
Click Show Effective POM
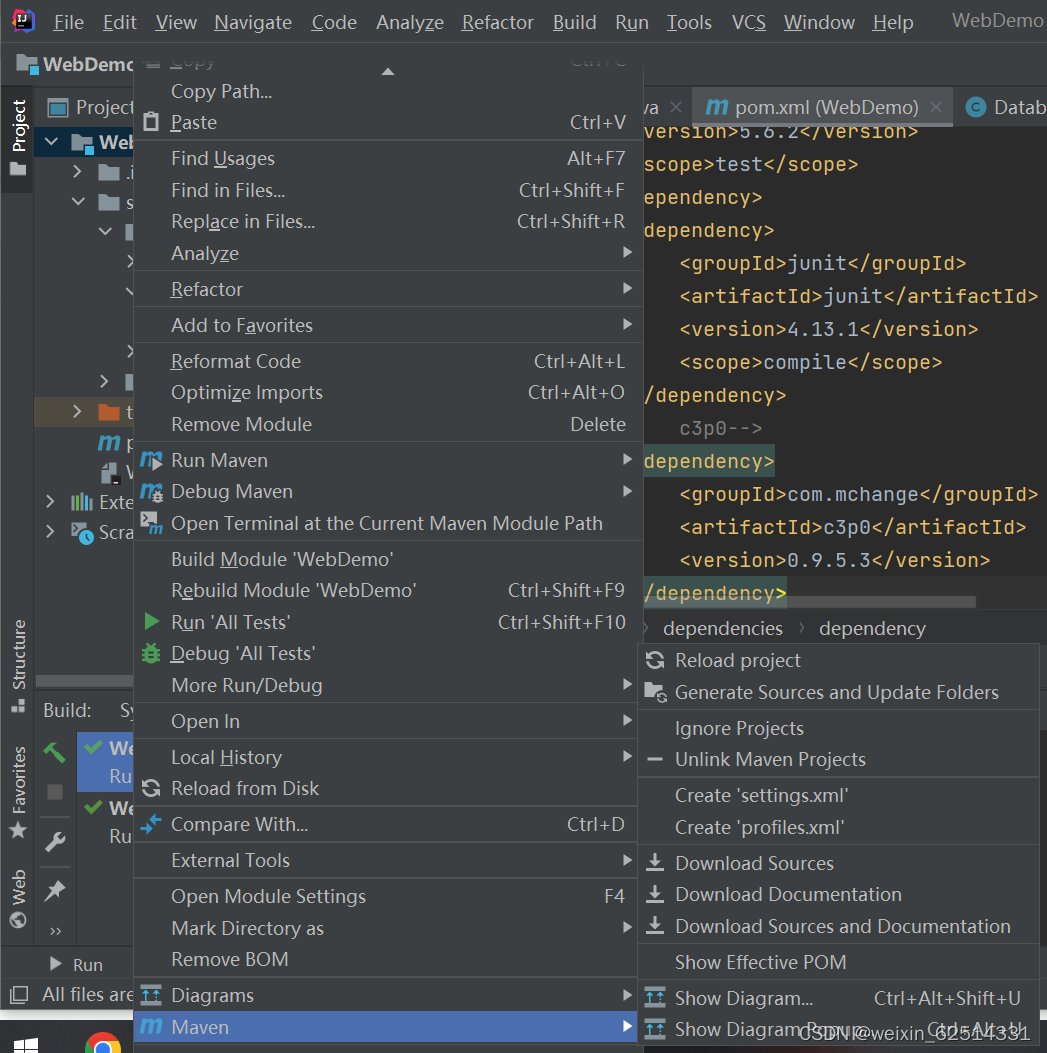(838, 962)
